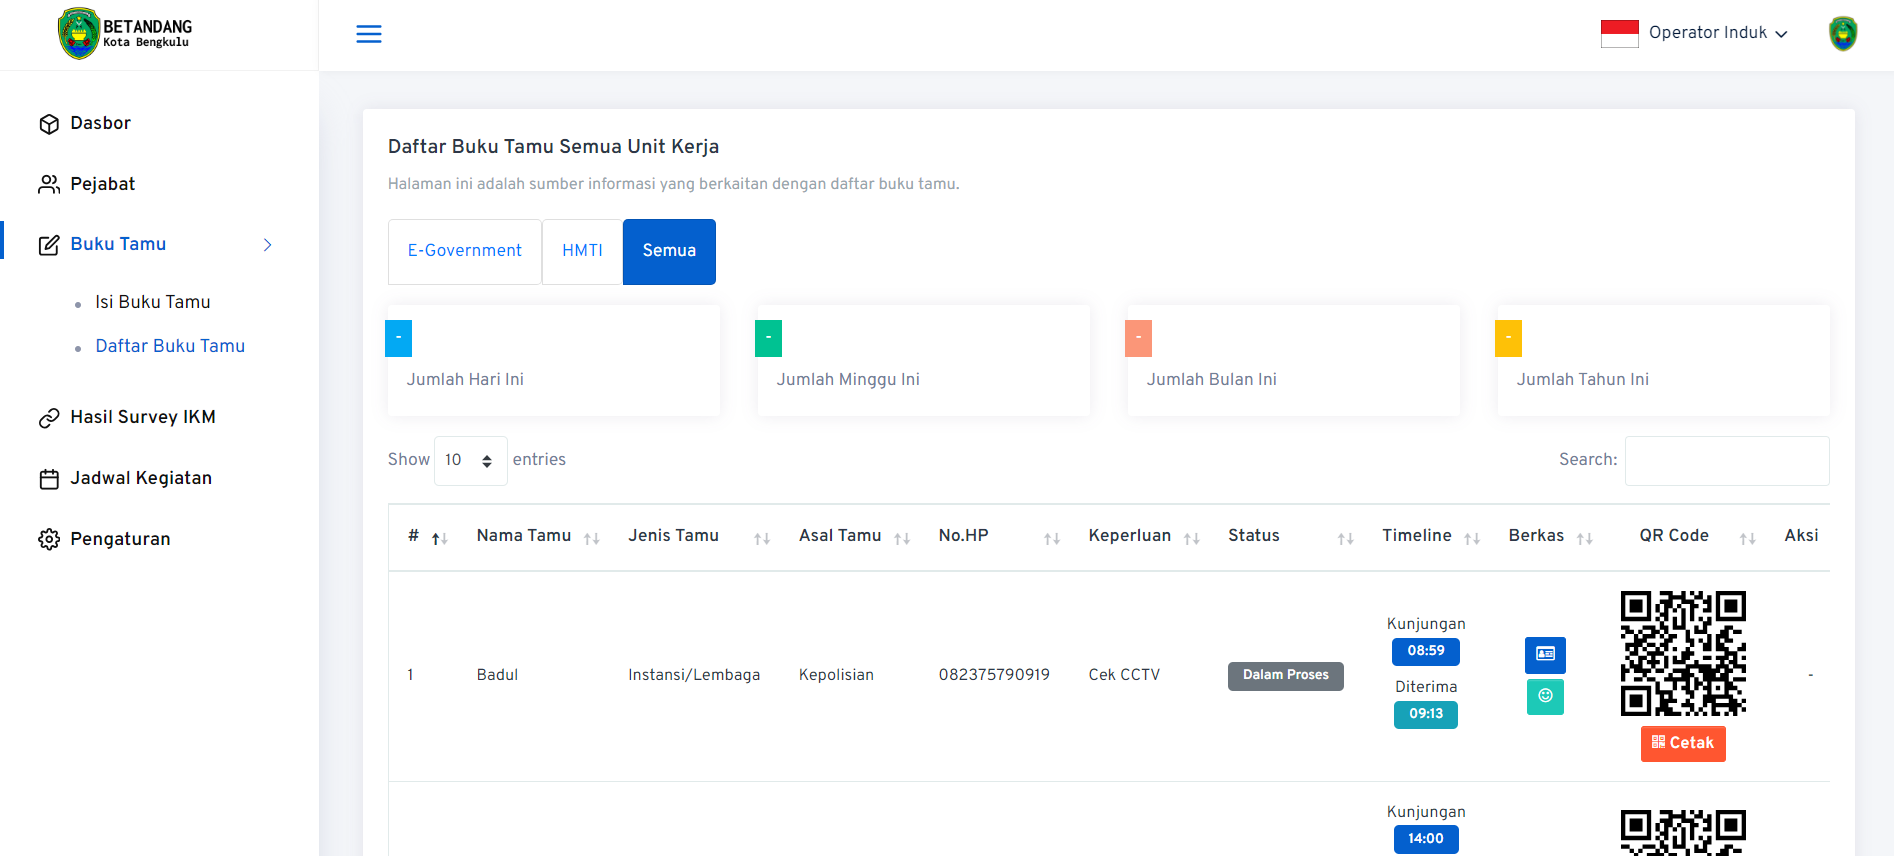The width and height of the screenshot is (1894, 856).
Task: Open the show entries count dropdown
Action: pos(471,460)
